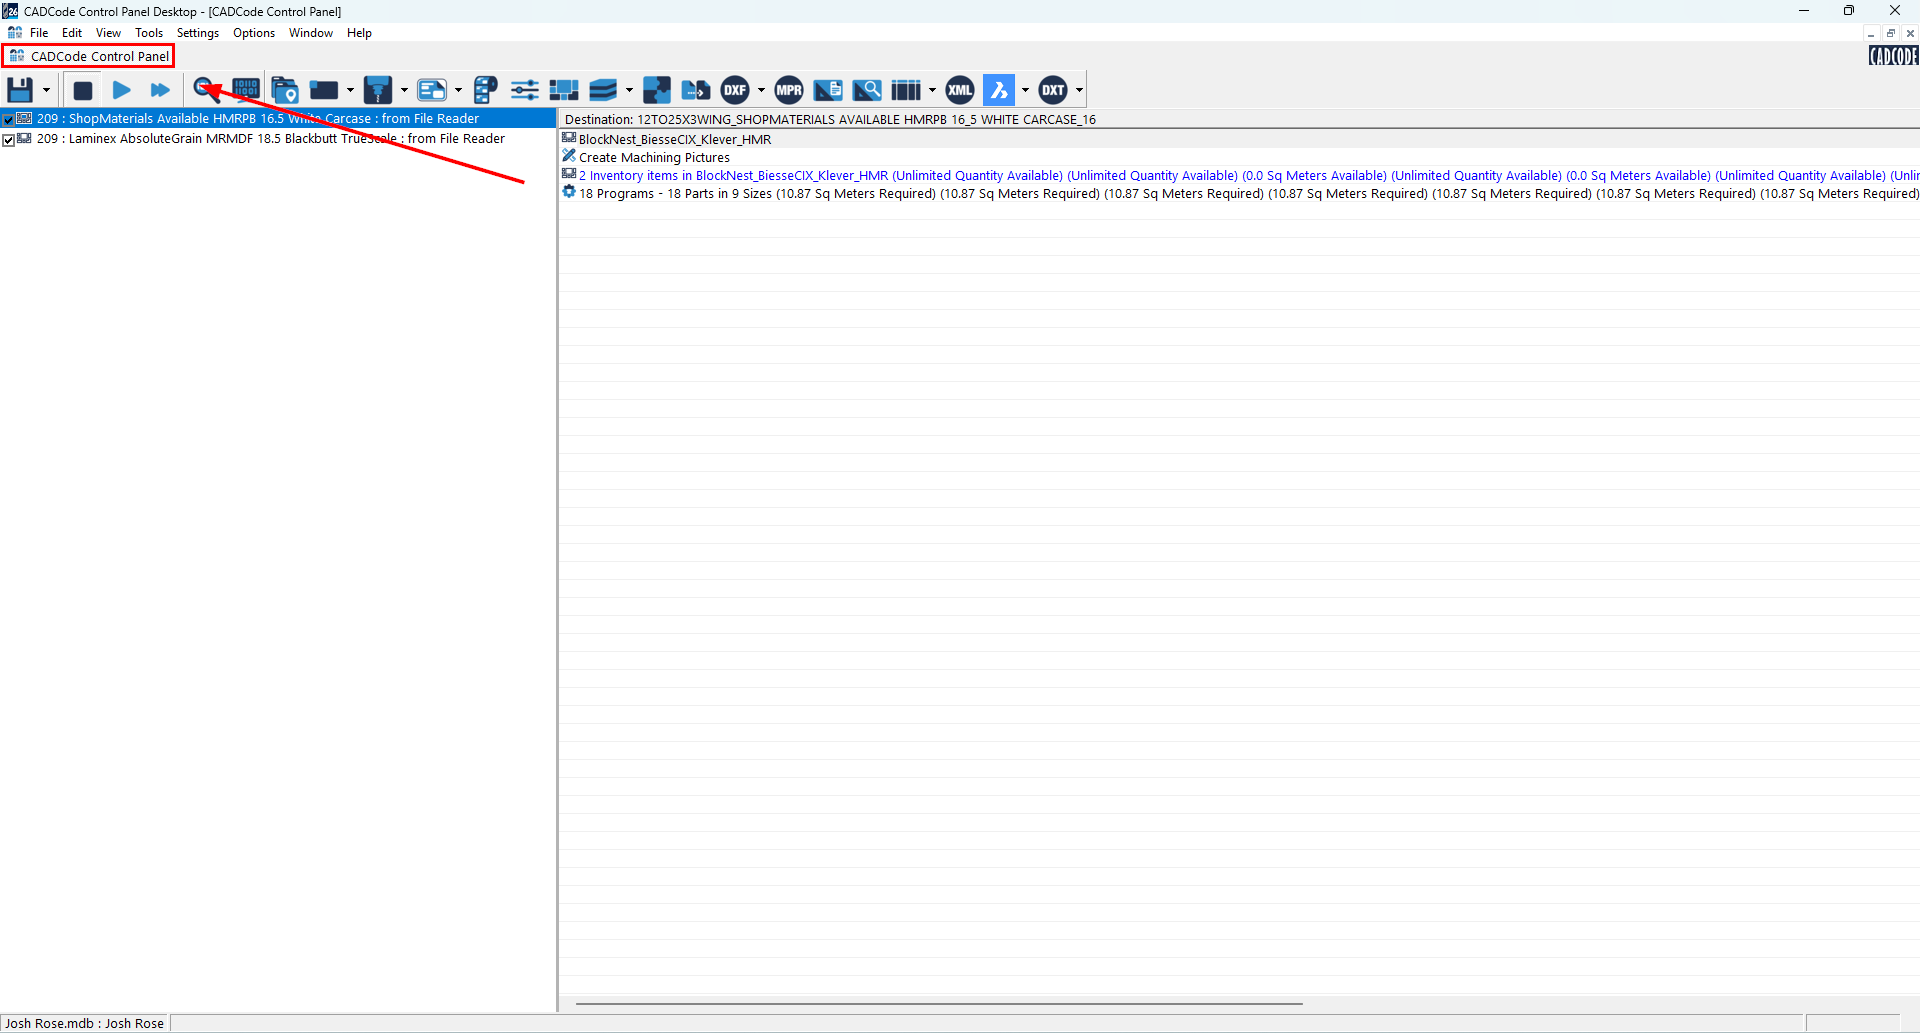
Task: Click the Josh Rose.mdb status bar entry
Action: (x=85, y=1023)
